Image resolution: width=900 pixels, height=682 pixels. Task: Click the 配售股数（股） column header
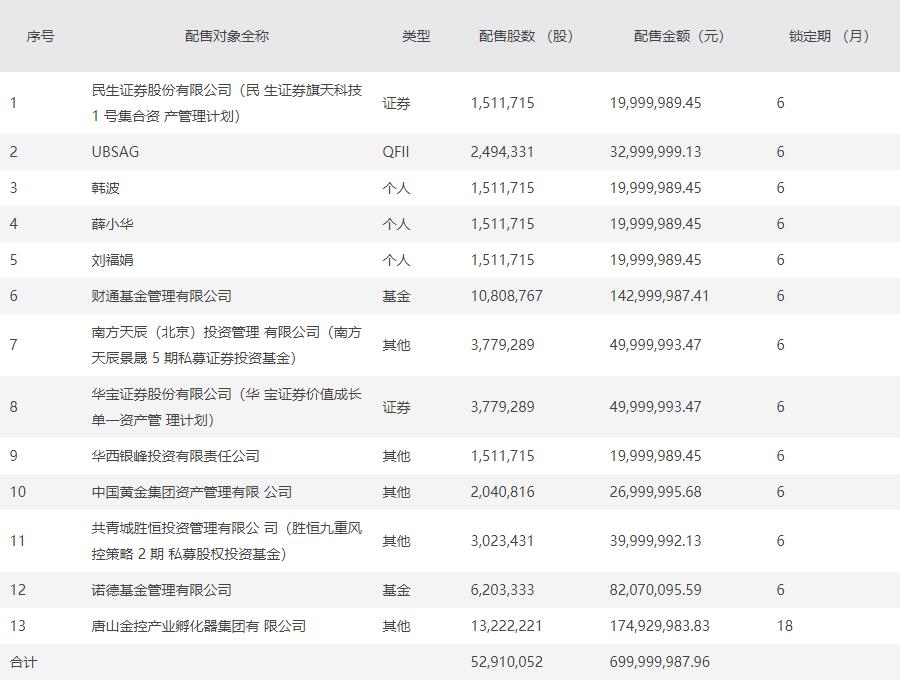(x=526, y=36)
